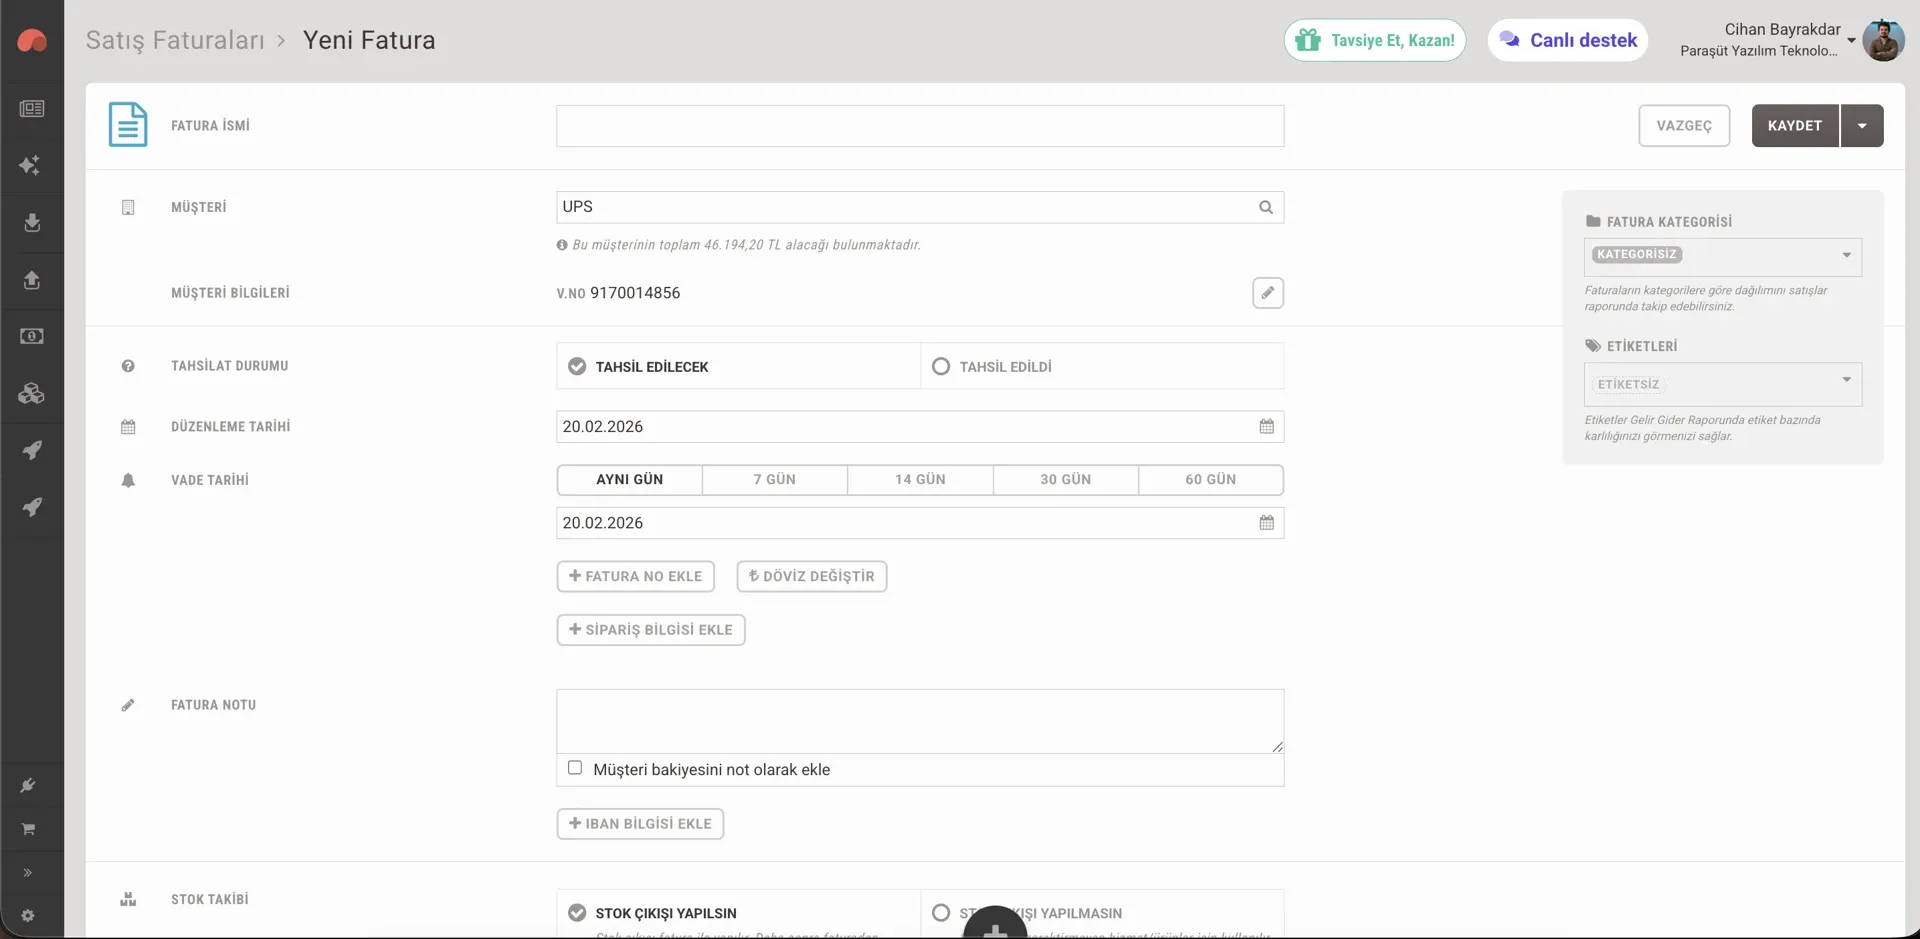Viewport: 1920px width, 939px height.
Task: Open the cash banknote icon in the sidebar
Action: 32,336
